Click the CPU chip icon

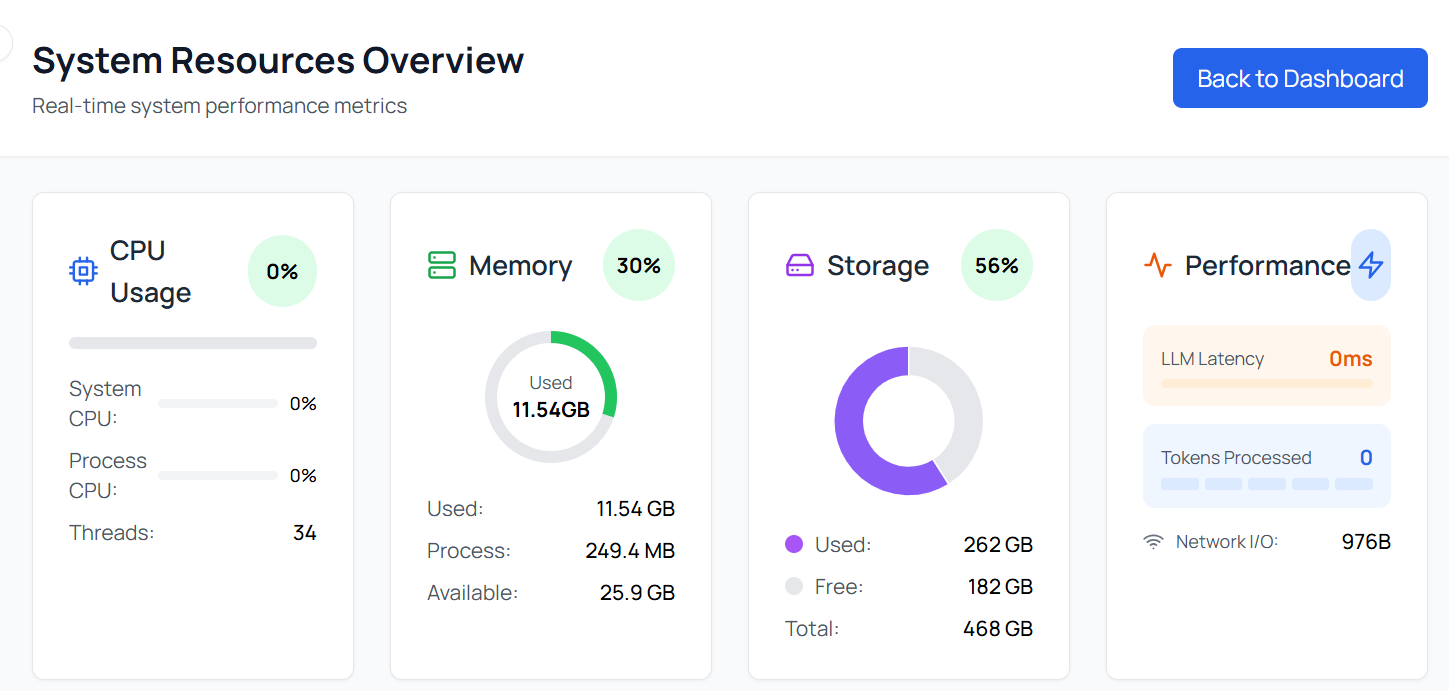click(x=83, y=271)
